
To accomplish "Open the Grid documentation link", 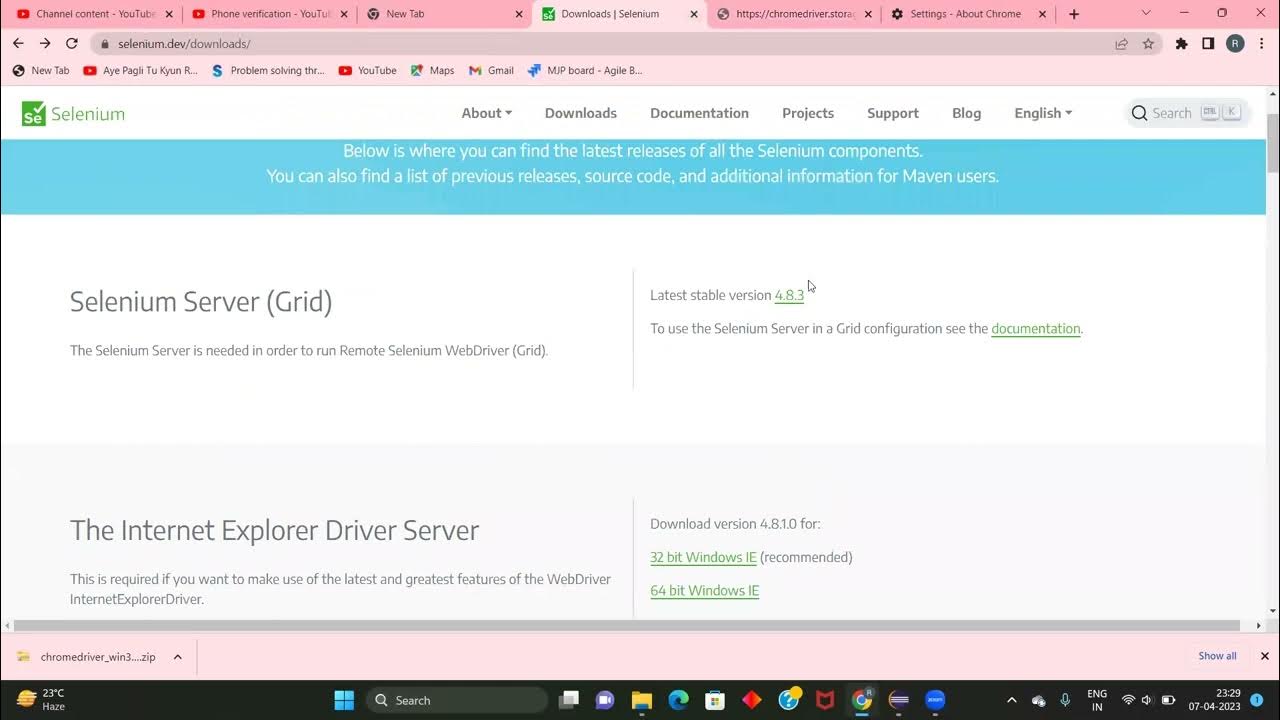I will 1035,328.
